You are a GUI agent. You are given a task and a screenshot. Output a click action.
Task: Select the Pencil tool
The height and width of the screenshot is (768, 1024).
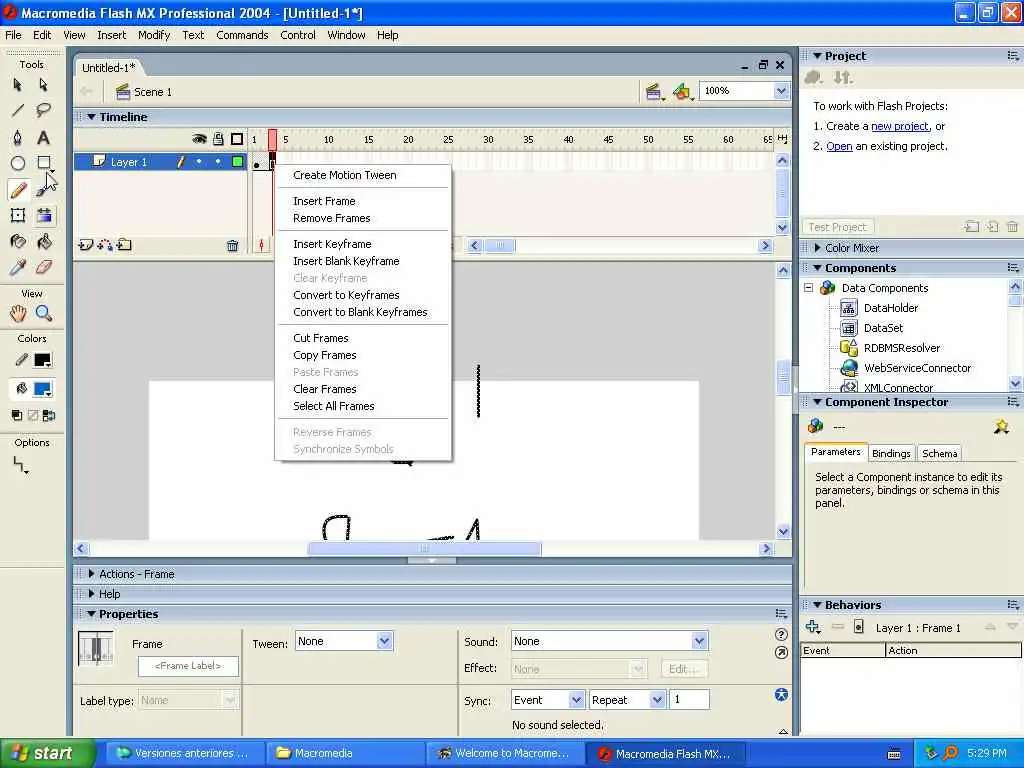pyautogui.click(x=18, y=189)
